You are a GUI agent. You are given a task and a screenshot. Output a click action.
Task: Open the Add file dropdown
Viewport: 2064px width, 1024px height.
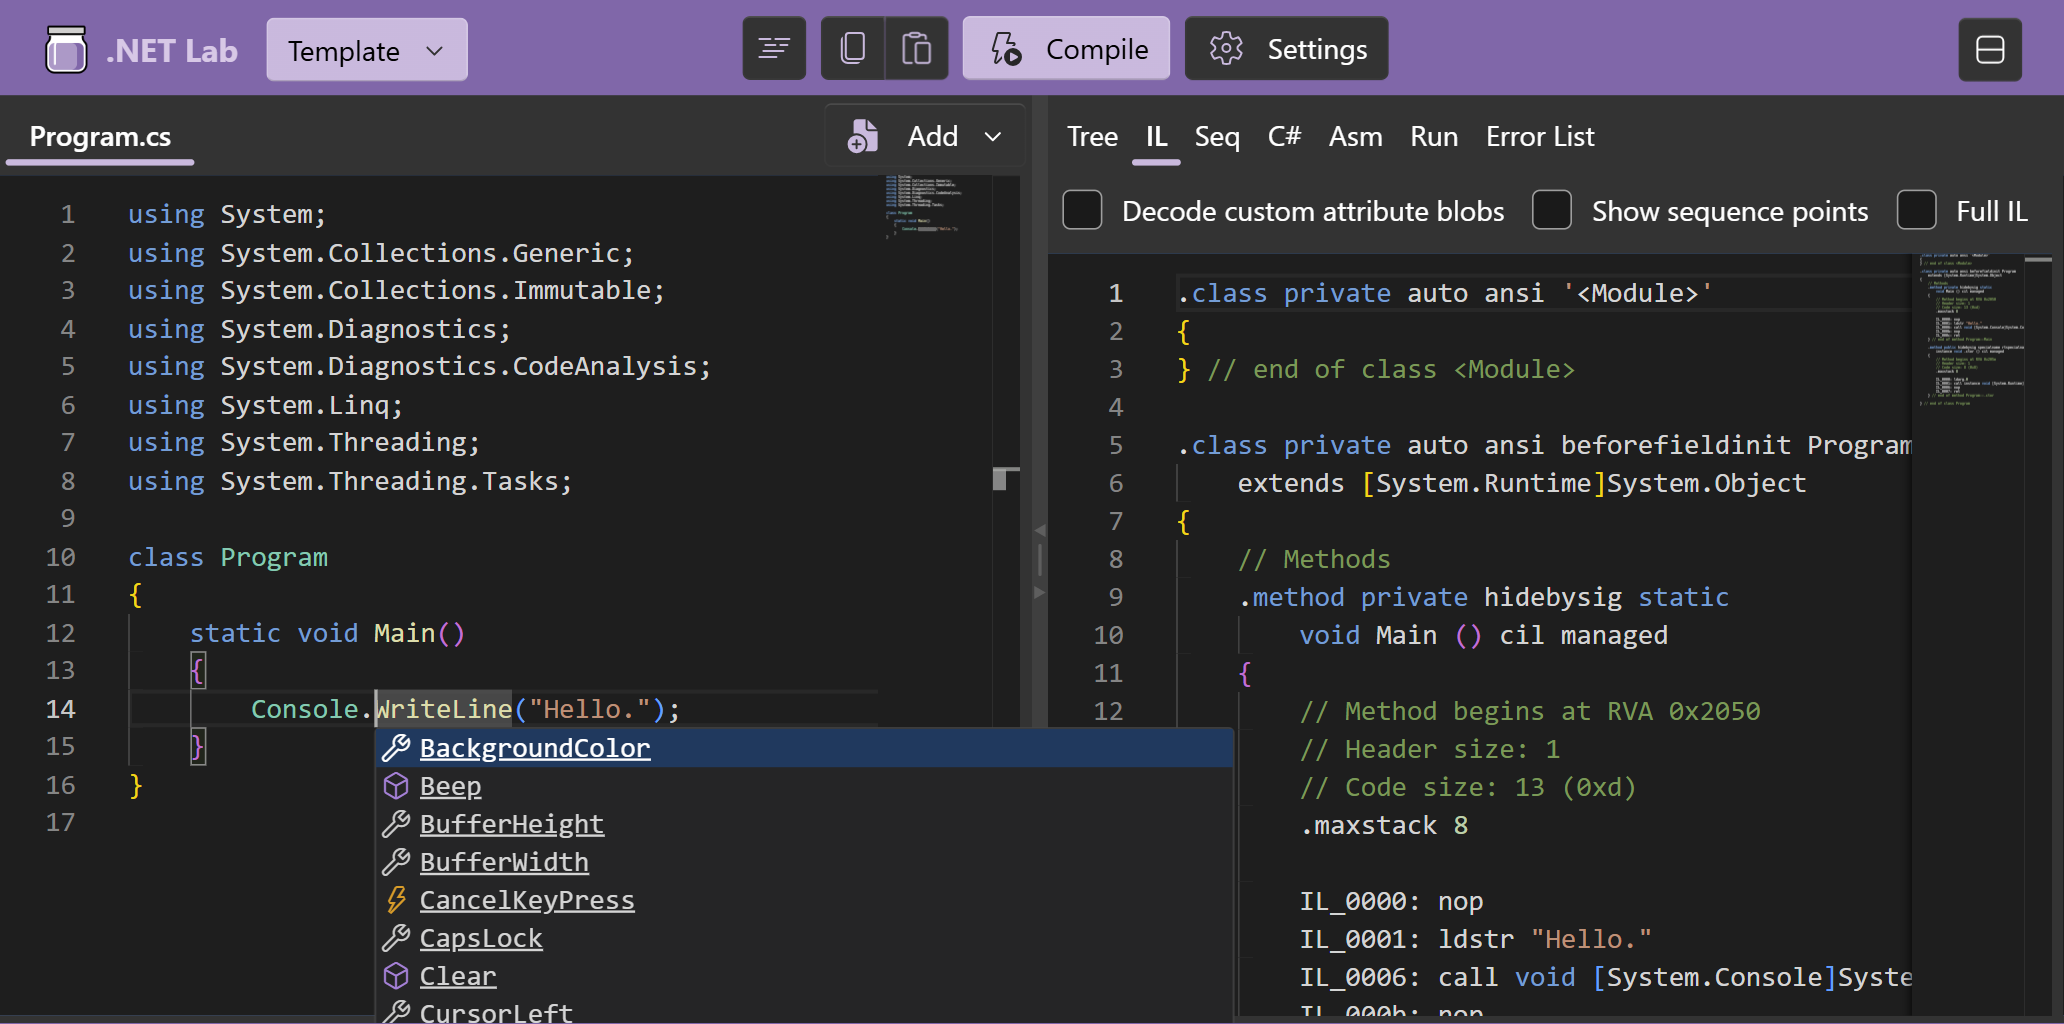tap(924, 136)
